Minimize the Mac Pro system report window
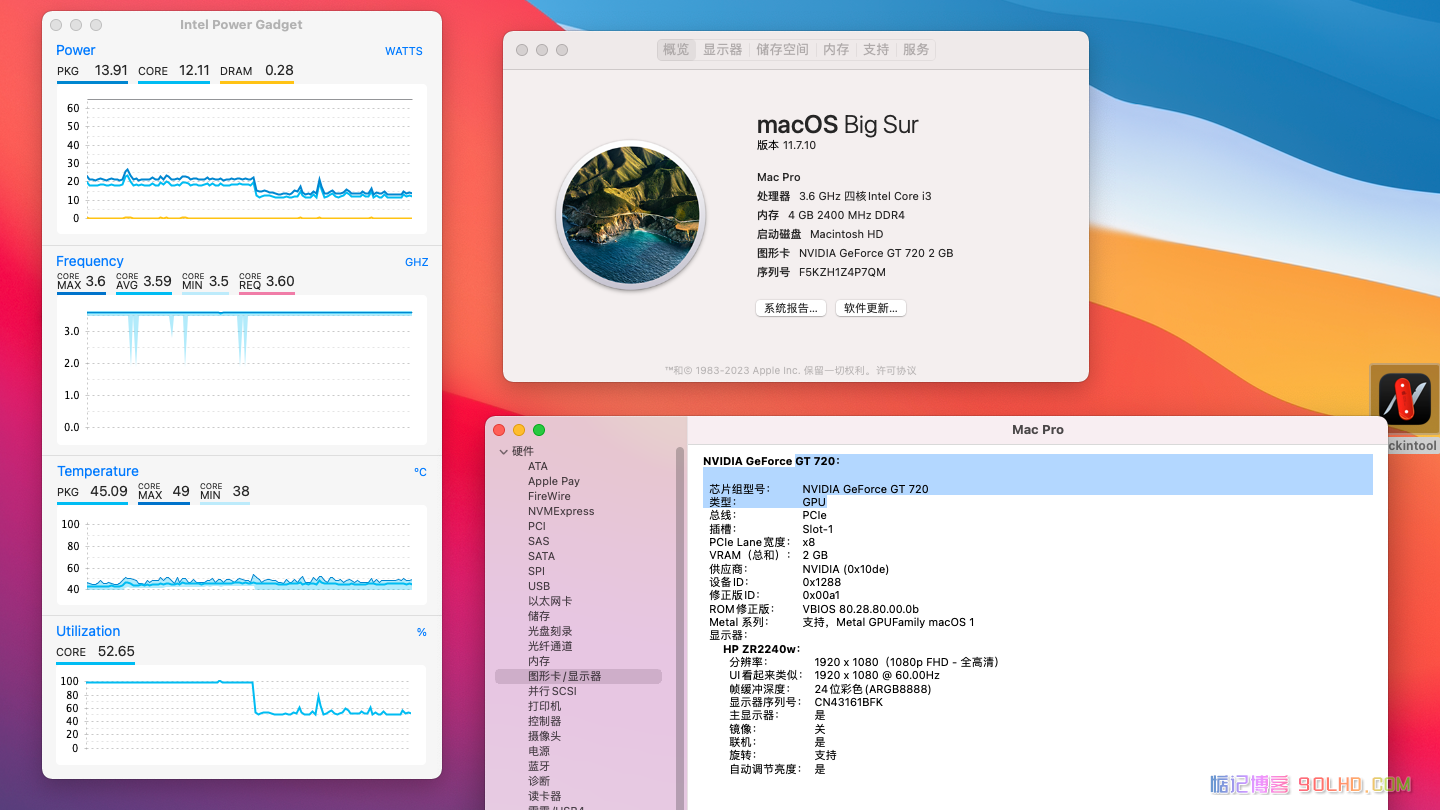The height and width of the screenshot is (810, 1440). [519, 430]
